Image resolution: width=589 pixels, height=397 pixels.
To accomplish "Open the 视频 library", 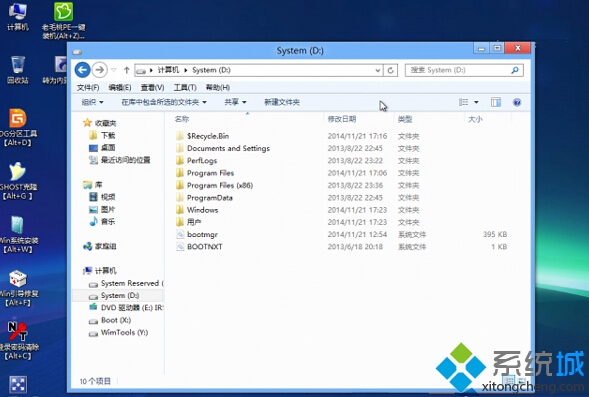I will (x=108, y=197).
